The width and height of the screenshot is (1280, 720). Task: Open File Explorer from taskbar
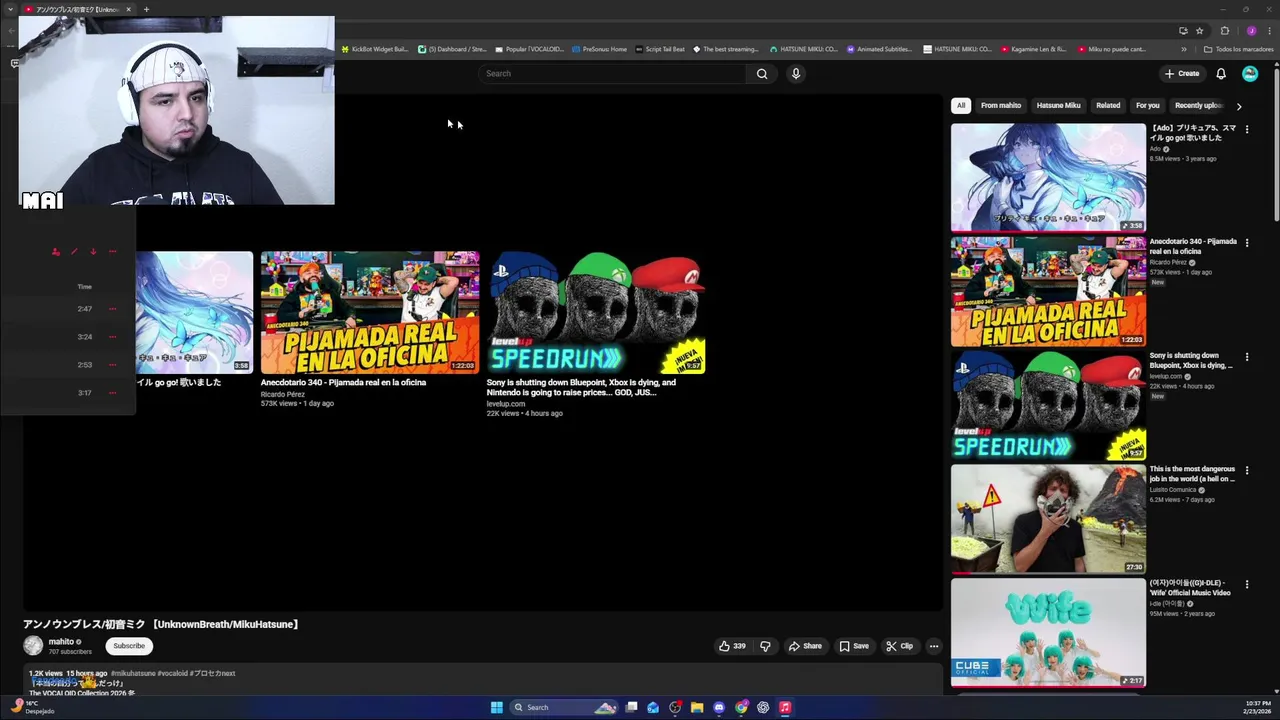(x=697, y=707)
